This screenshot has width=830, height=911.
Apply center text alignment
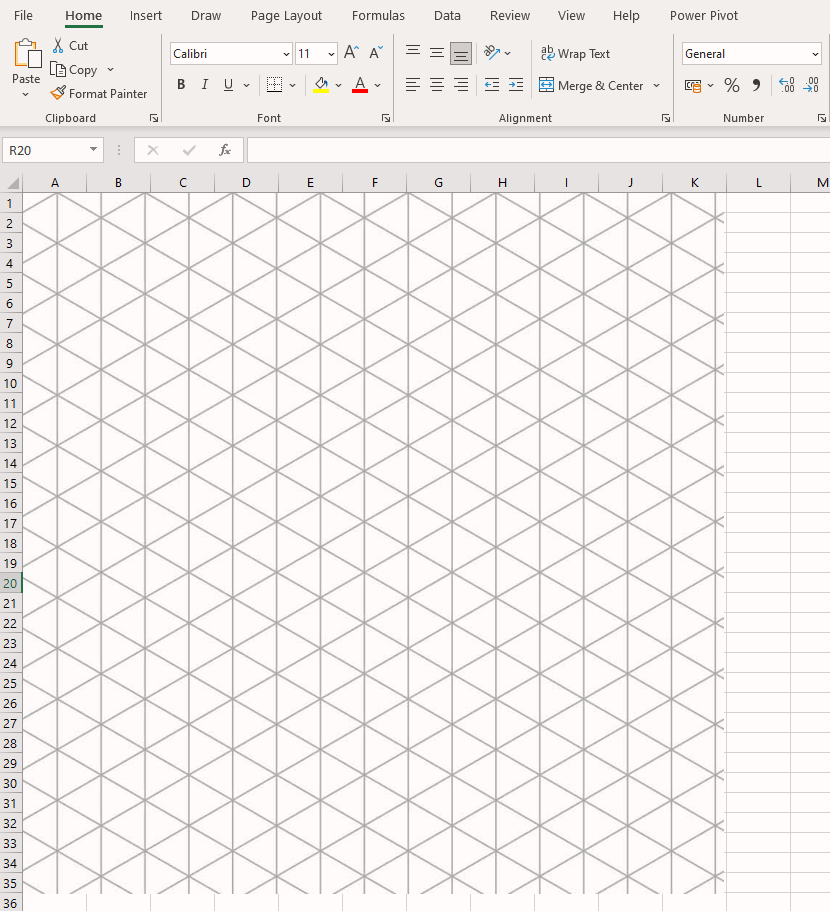coord(437,85)
